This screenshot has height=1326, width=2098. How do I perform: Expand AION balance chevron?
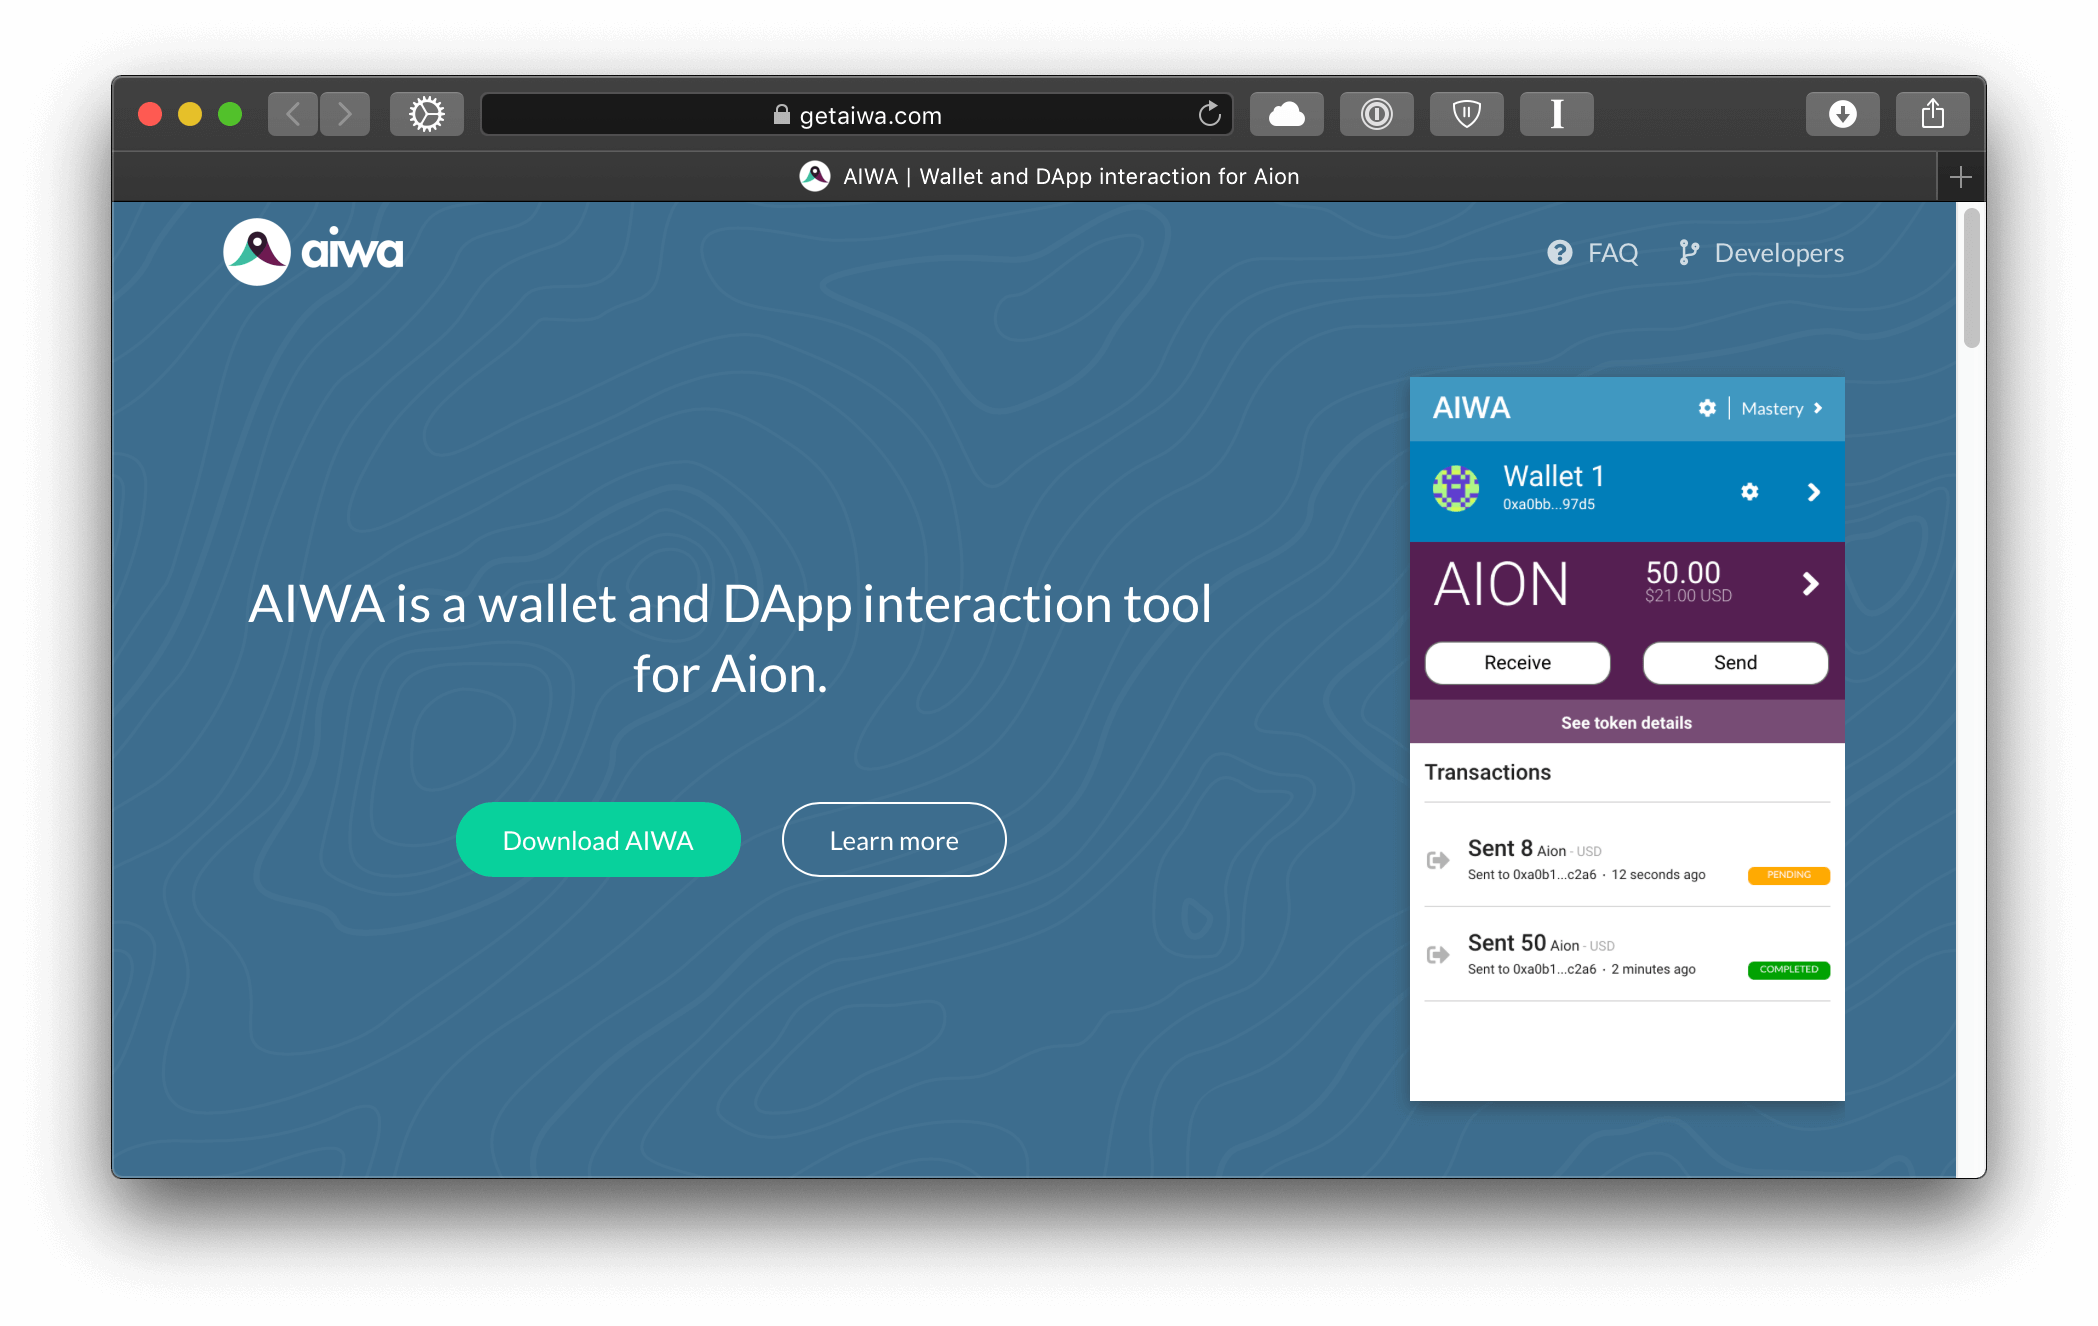[1810, 584]
